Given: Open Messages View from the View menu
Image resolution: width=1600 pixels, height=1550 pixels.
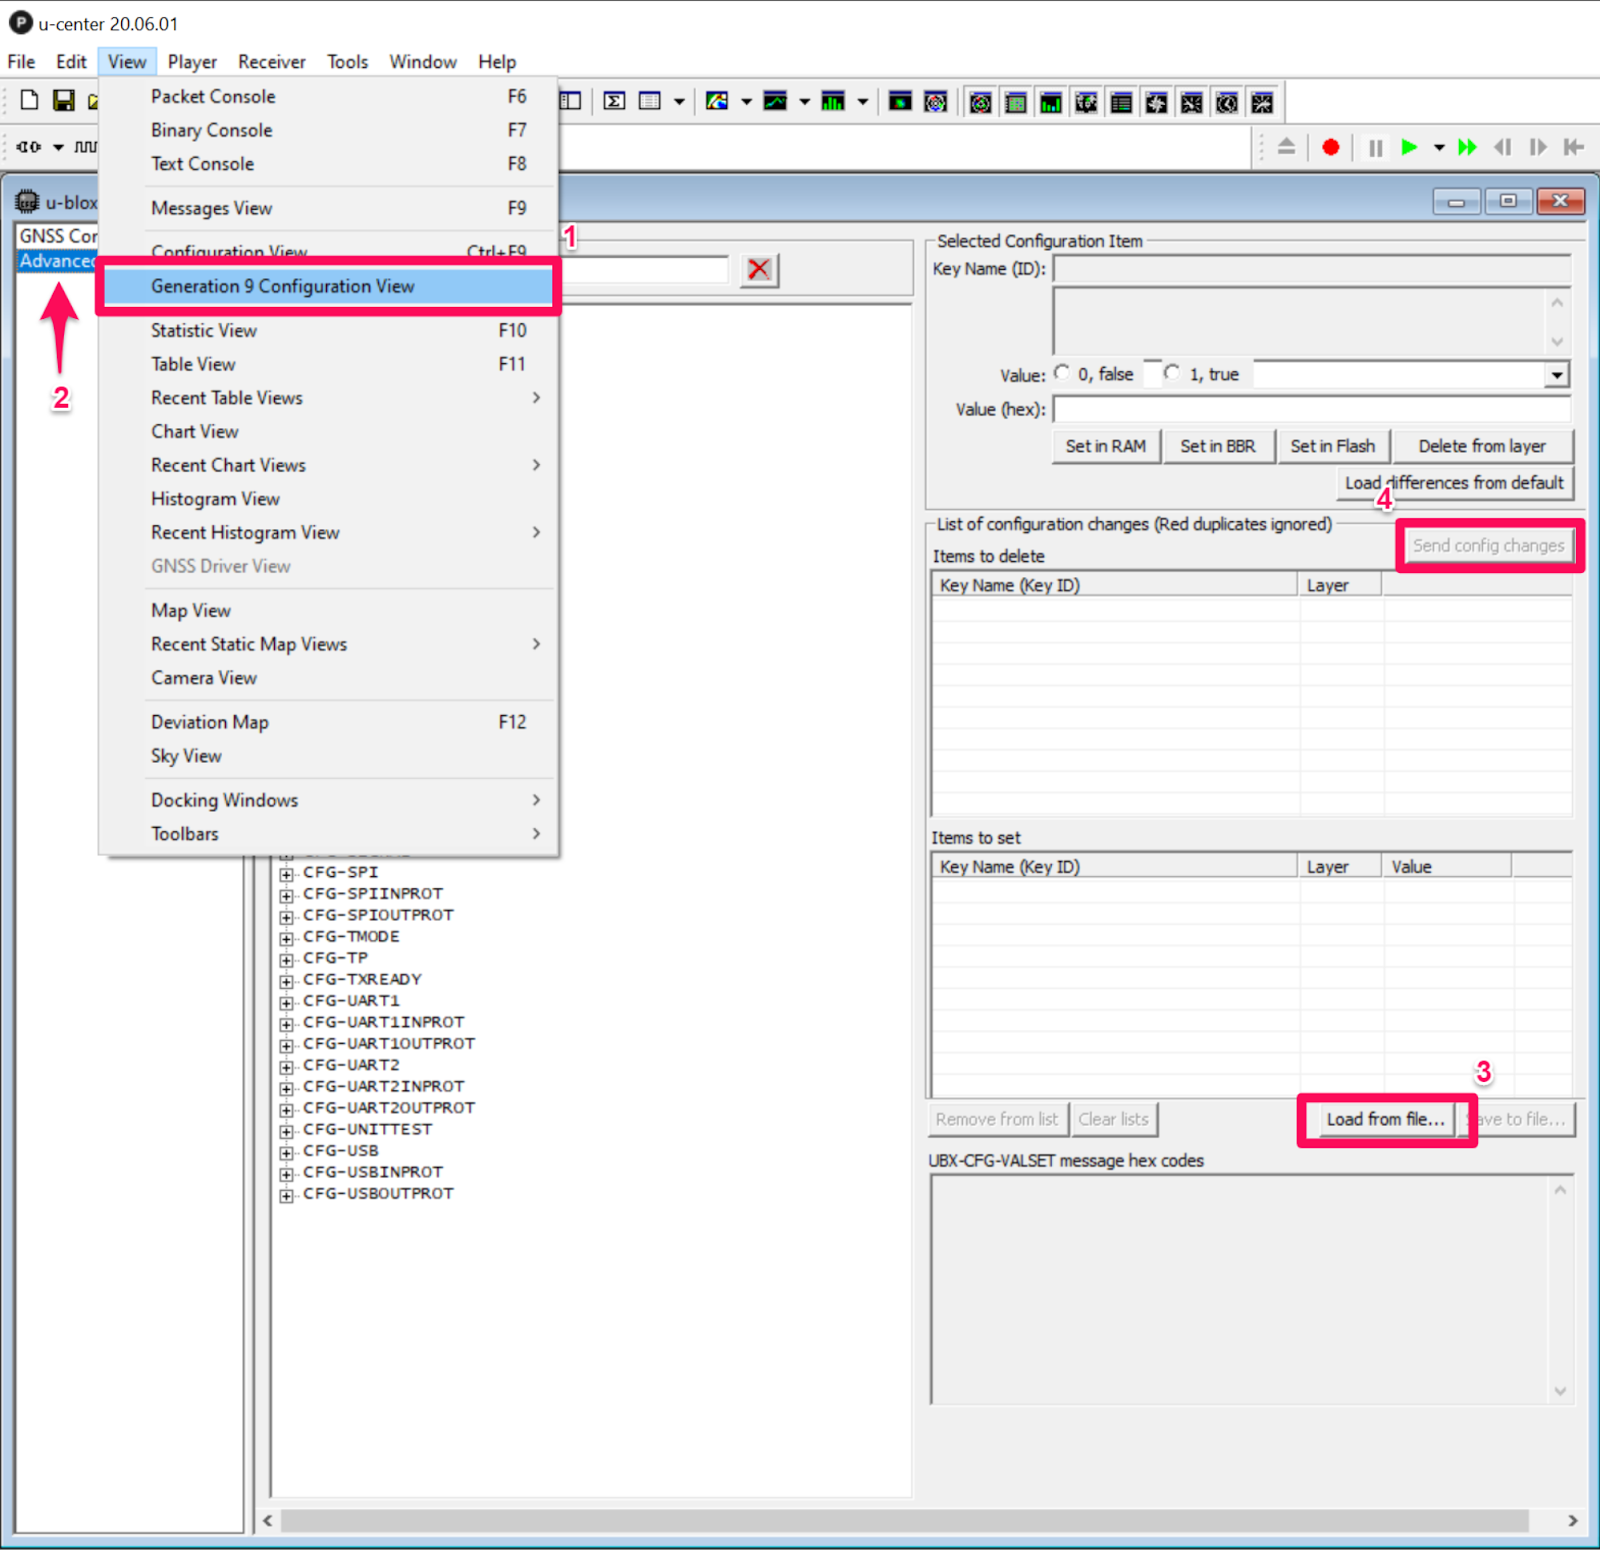Looking at the screenshot, I should point(211,208).
